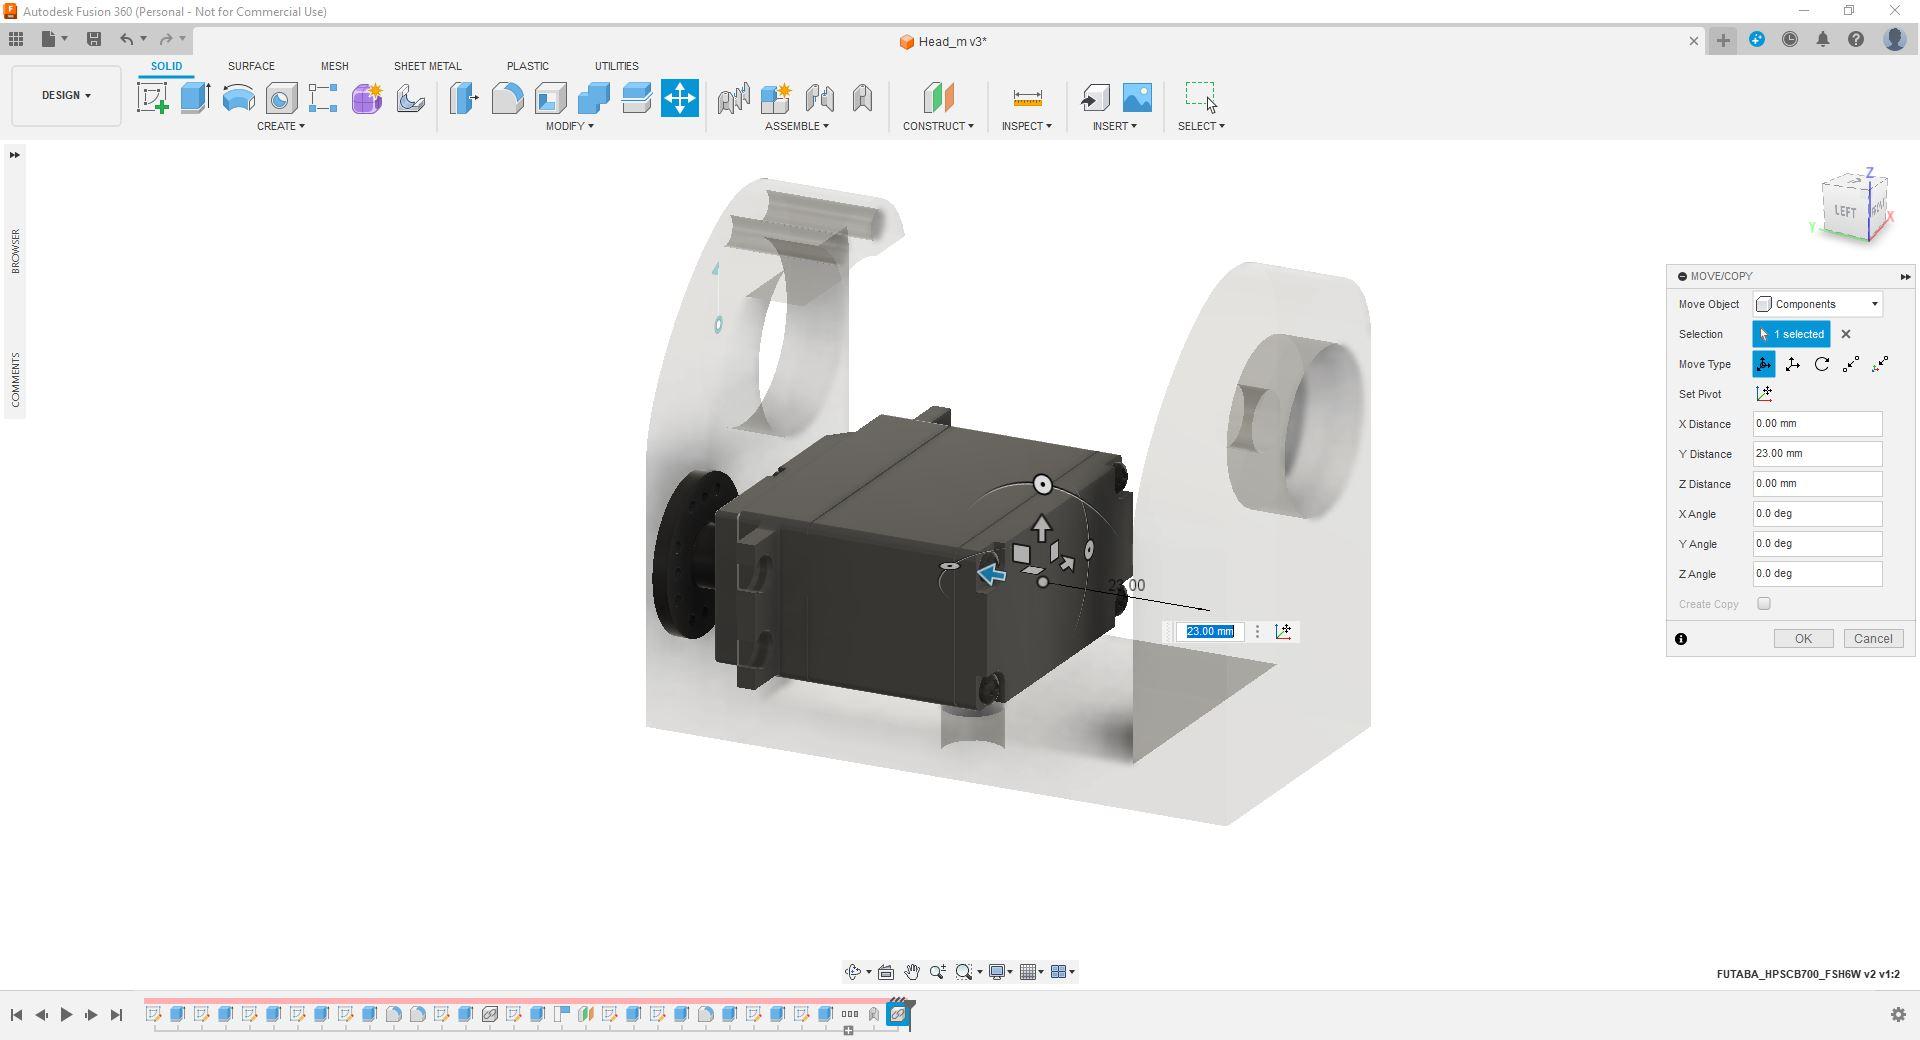This screenshot has width=1920, height=1040.
Task: Click the timeline Play button
Action: [x=66, y=1015]
